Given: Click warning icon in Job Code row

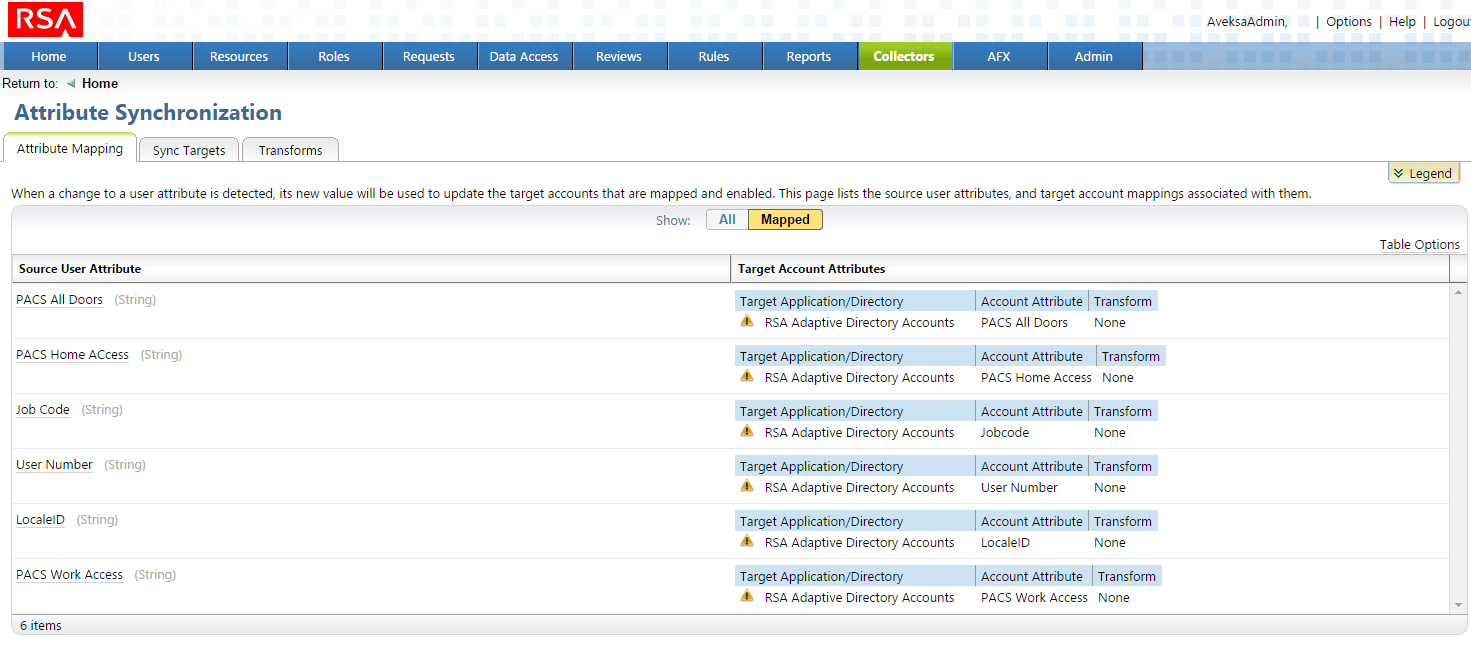Looking at the screenshot, I should click(747, 431).
